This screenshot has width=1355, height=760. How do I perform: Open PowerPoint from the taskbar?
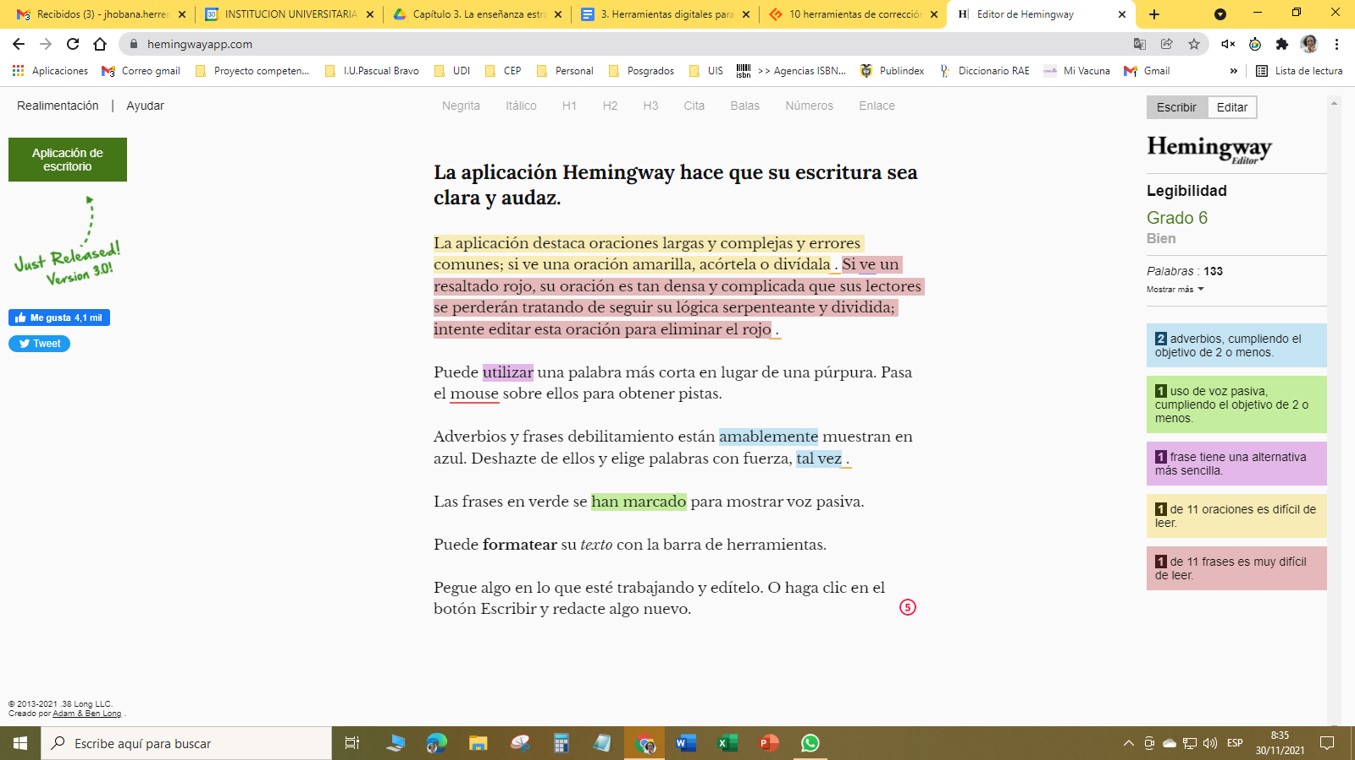(768, 743)
